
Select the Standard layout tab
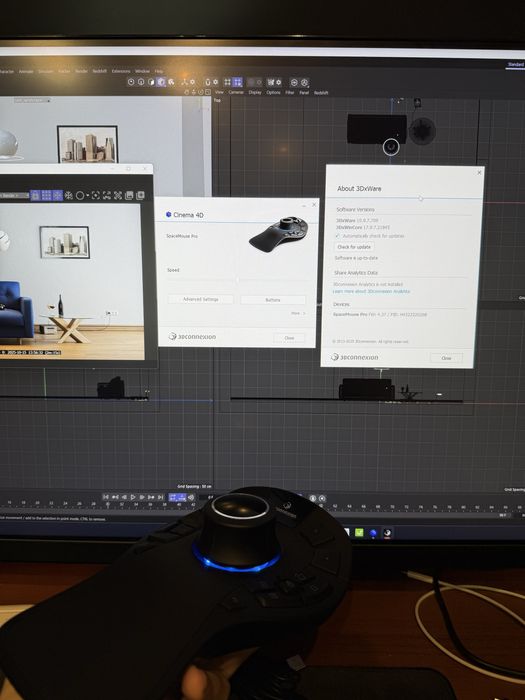515,65
